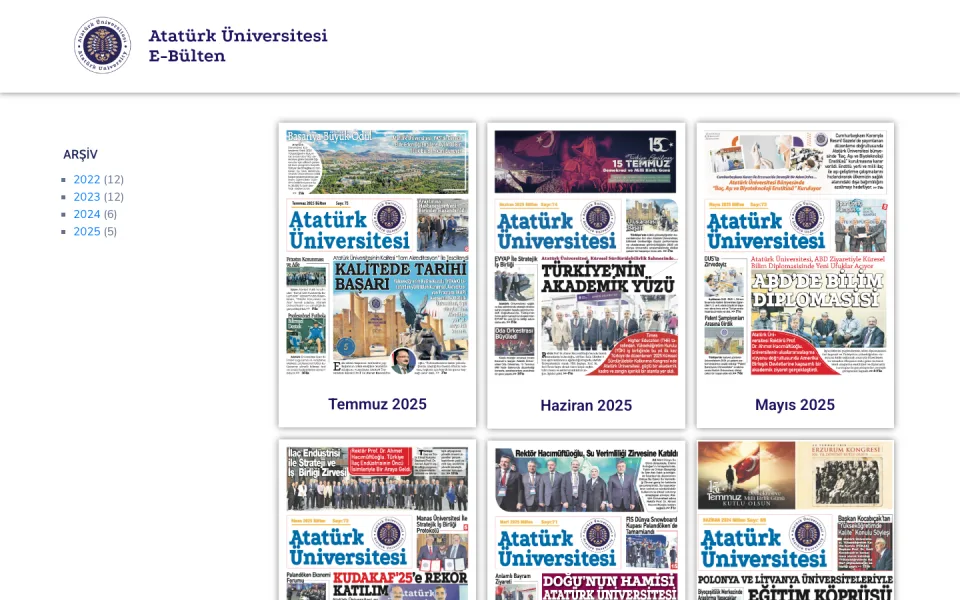This screenshot has height=600, width=960.
Task: Open the Eğitim Köprüsü bulletin cover
Action: tap(795, 520)
